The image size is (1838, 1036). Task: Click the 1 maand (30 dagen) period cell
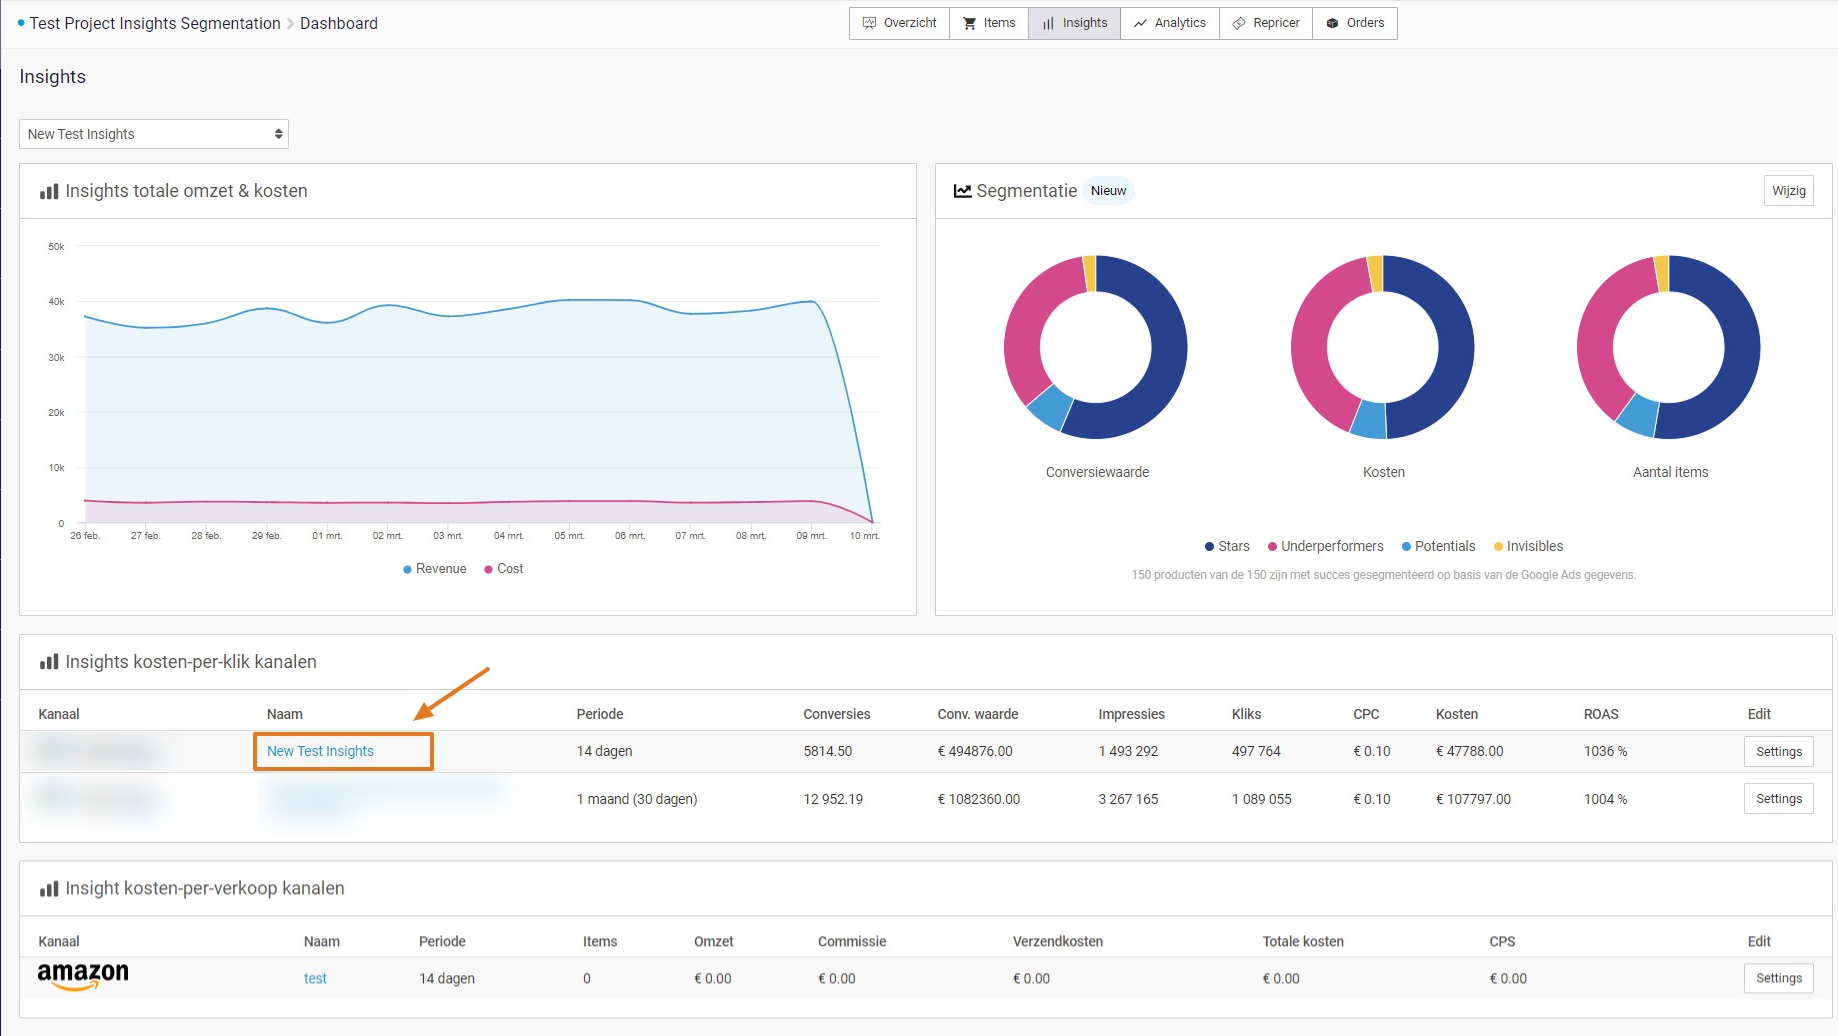click(x=637, y=799)
